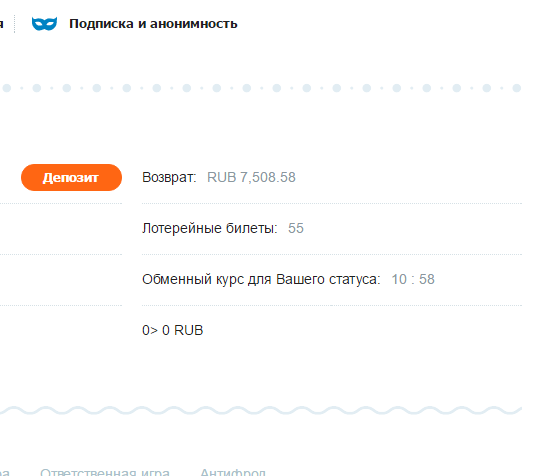The image size is (553, 476).
Task: Click the Лотерейные билеты label
Action: pyautogui.click(x=210, y=228)
